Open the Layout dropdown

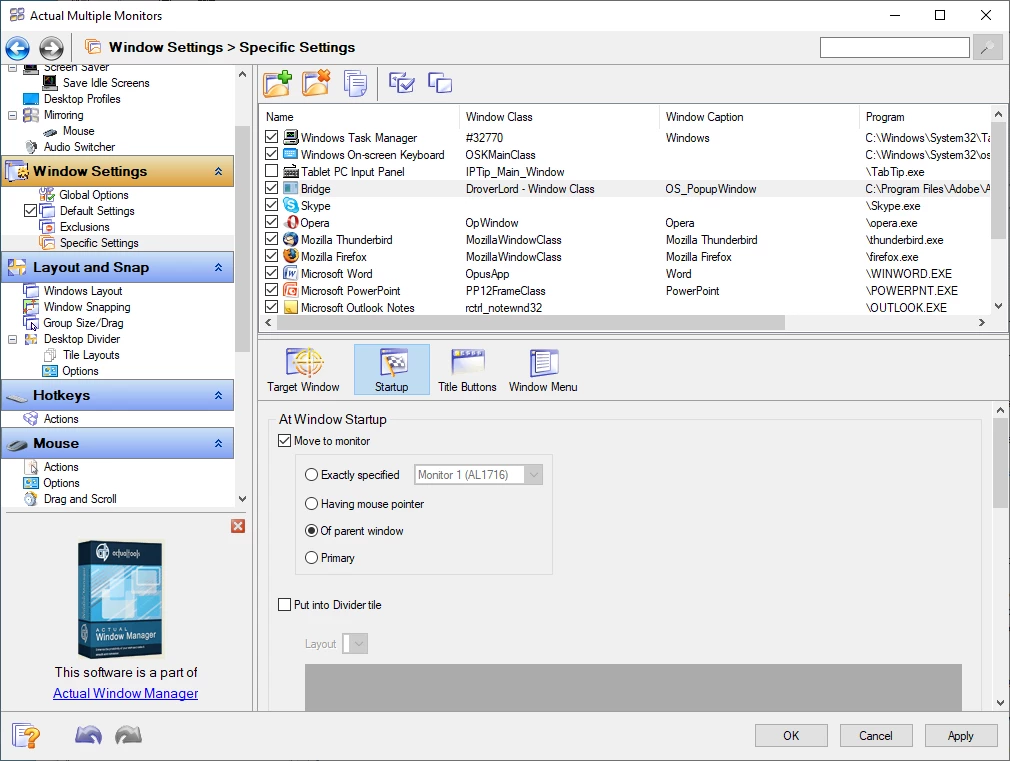tap(355, 643)
